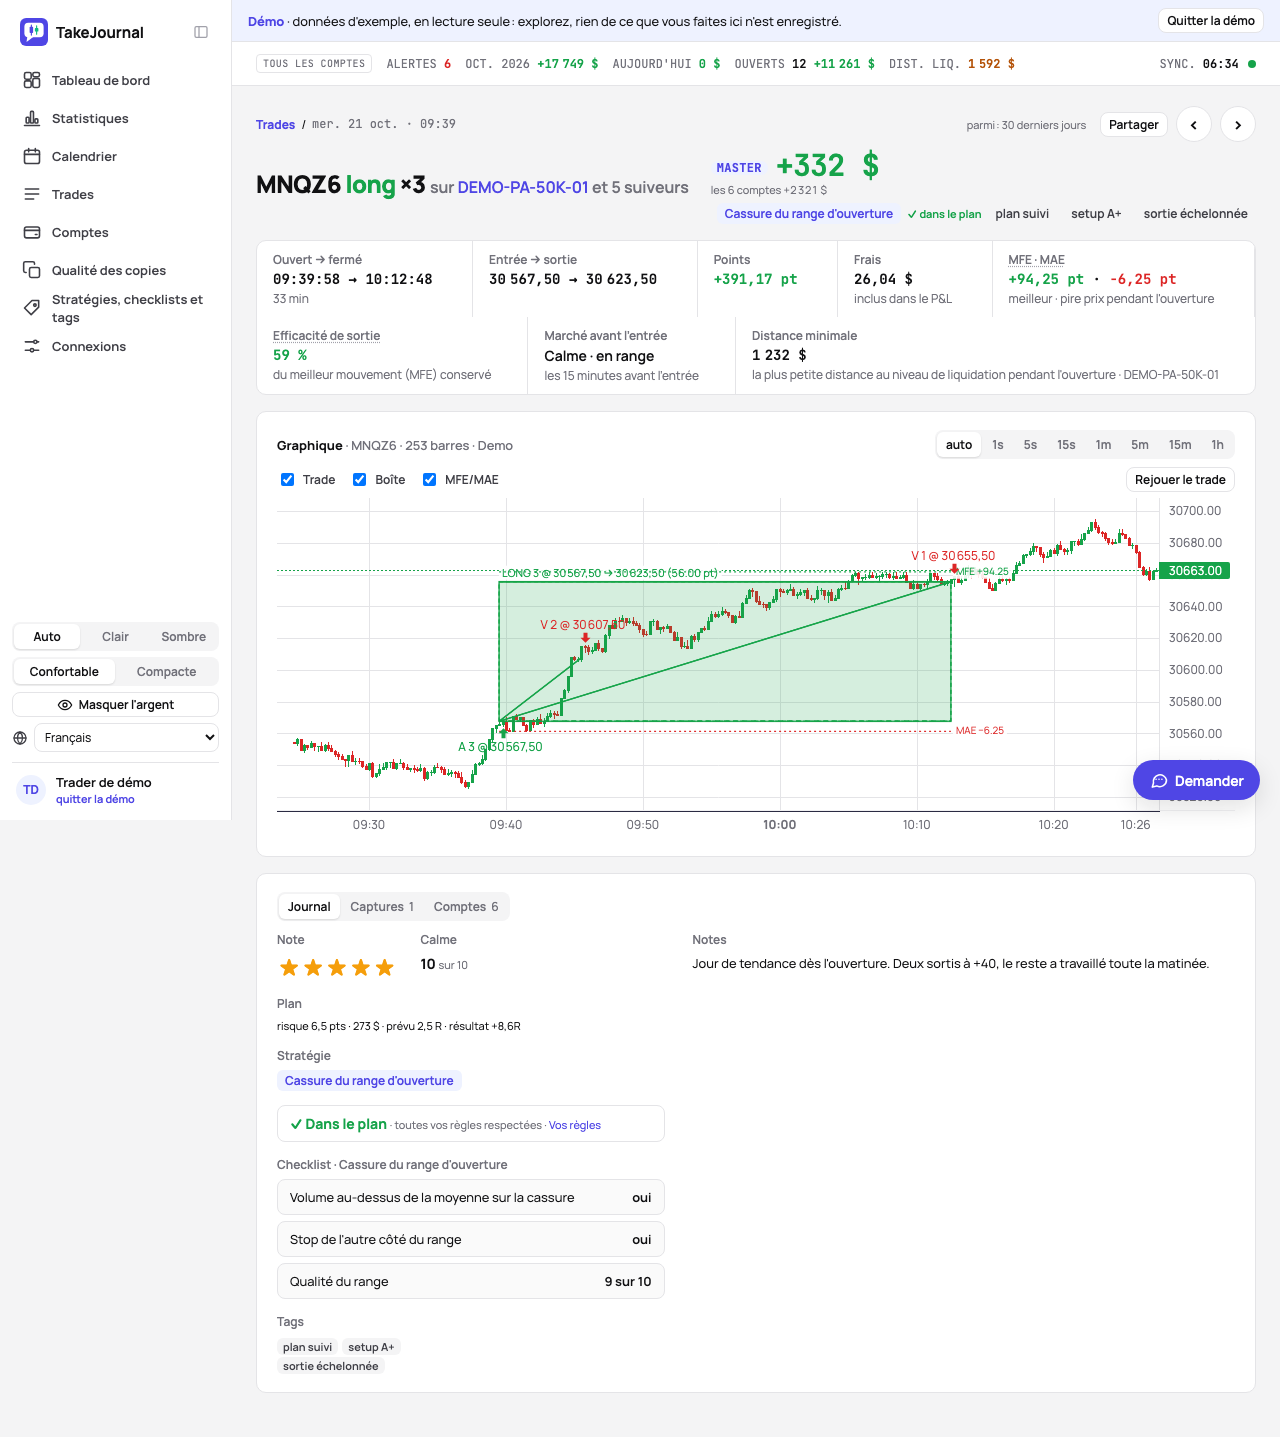Click the Partager button
1280x1437 pixels.
point(1134,125)
